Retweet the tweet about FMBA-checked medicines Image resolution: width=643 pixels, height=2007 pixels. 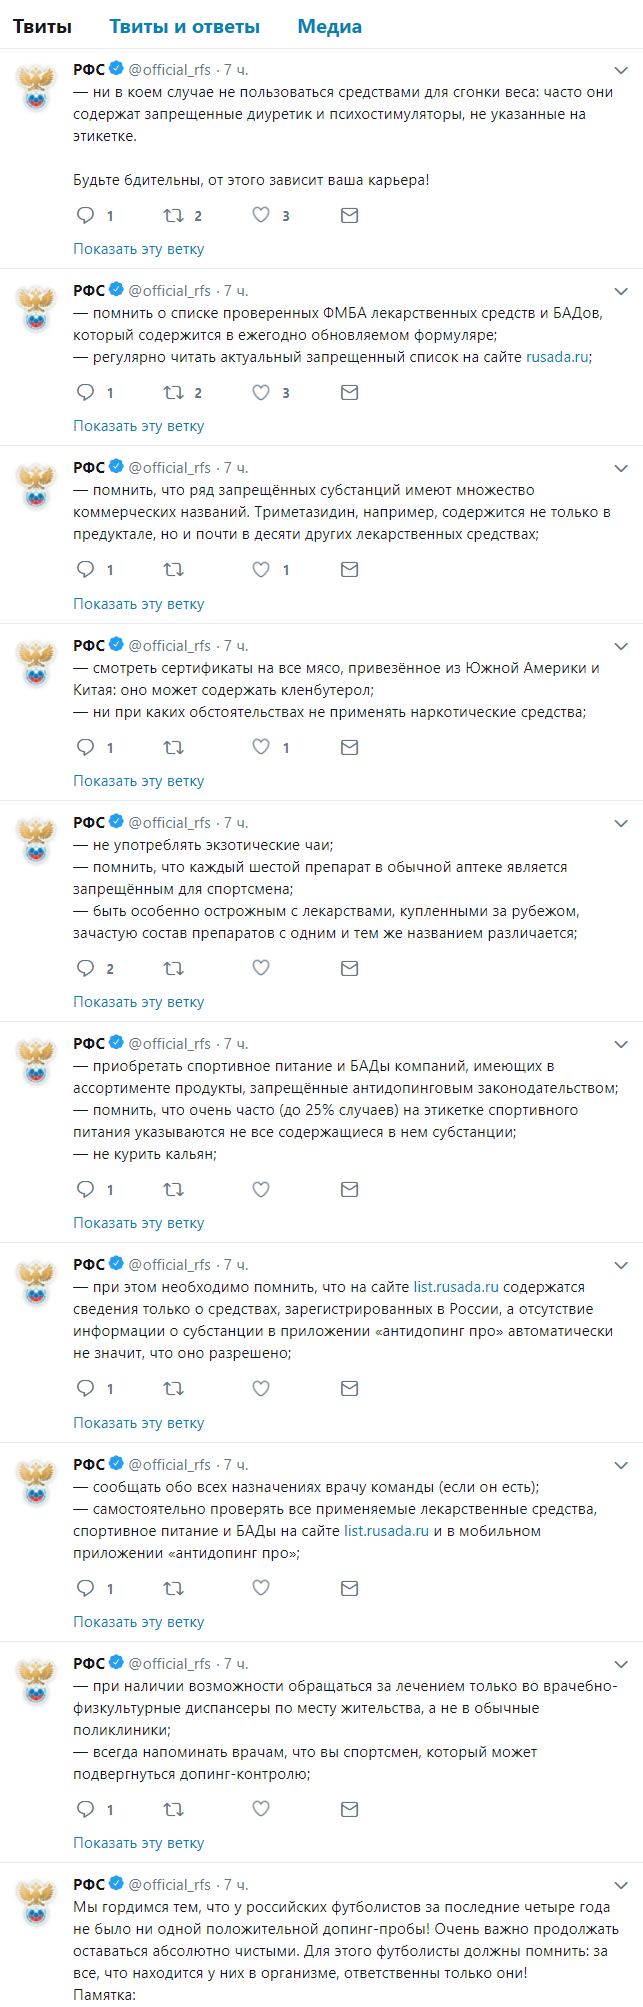173,392
